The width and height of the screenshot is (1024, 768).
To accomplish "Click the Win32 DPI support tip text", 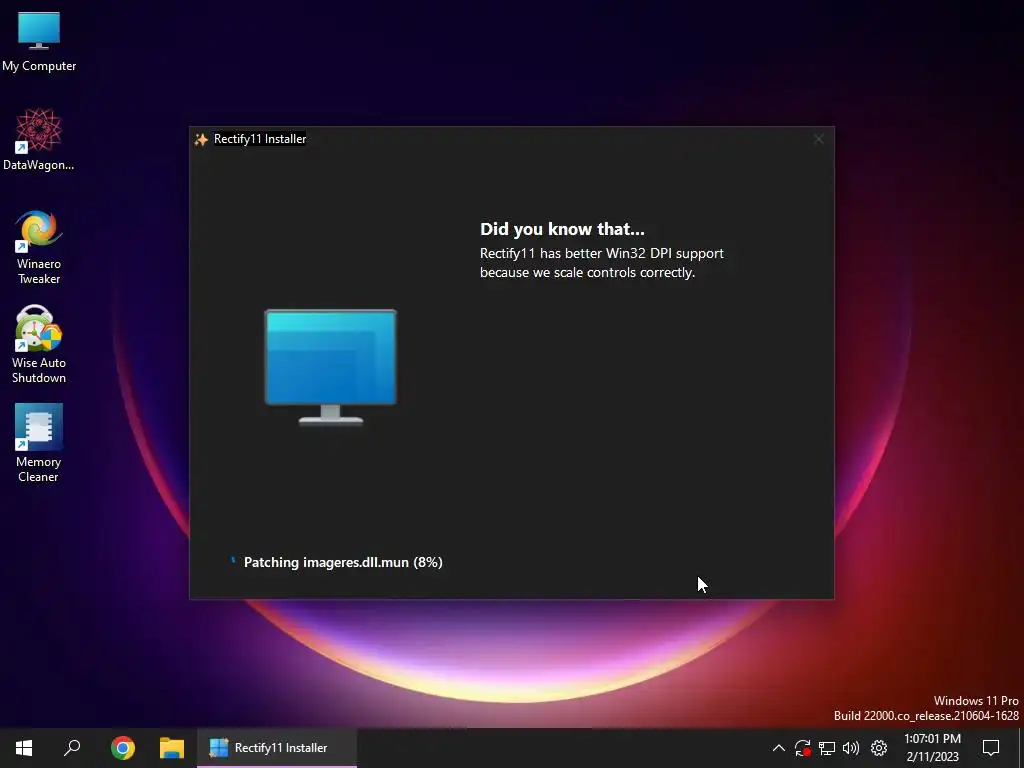I will [601, 263].
